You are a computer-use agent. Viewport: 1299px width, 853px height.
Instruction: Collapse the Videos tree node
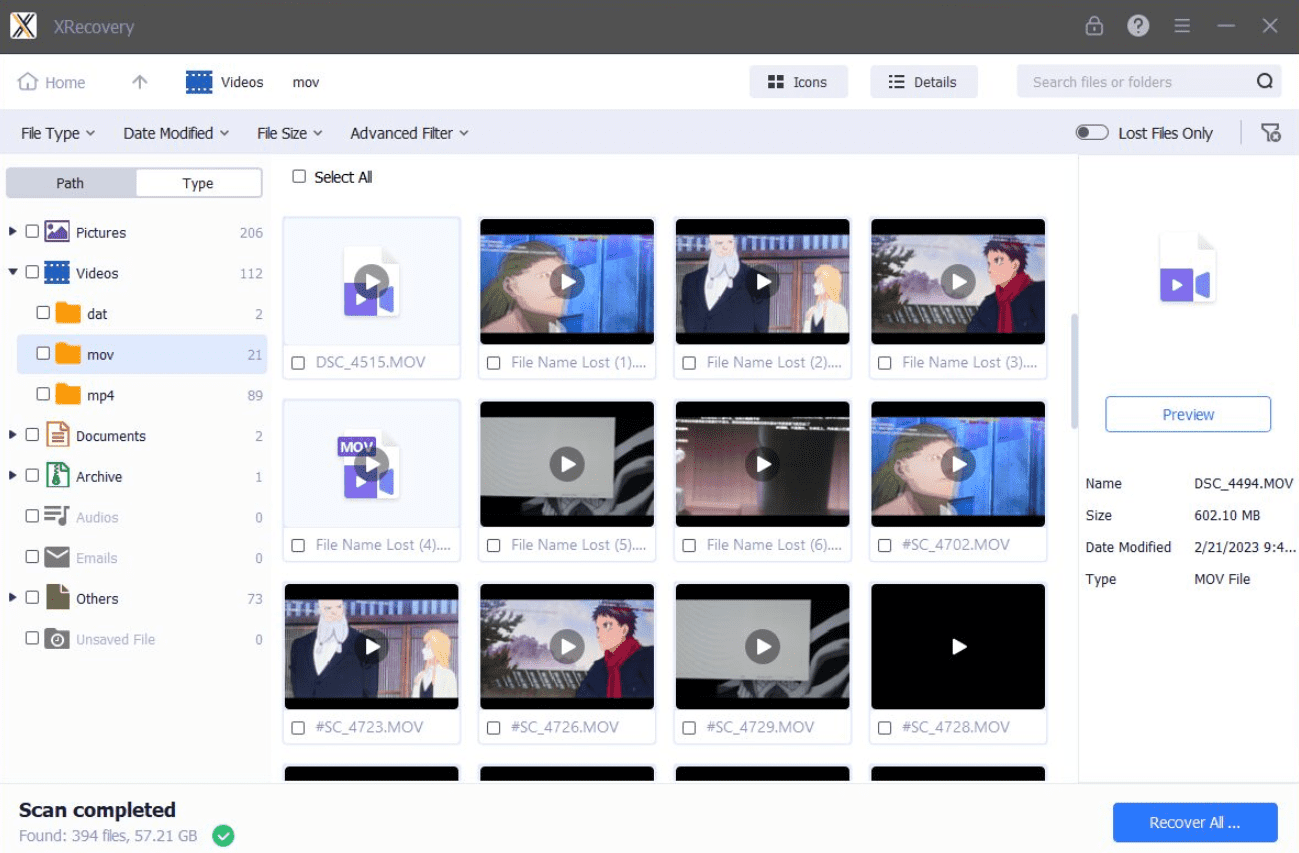[12, 272]
